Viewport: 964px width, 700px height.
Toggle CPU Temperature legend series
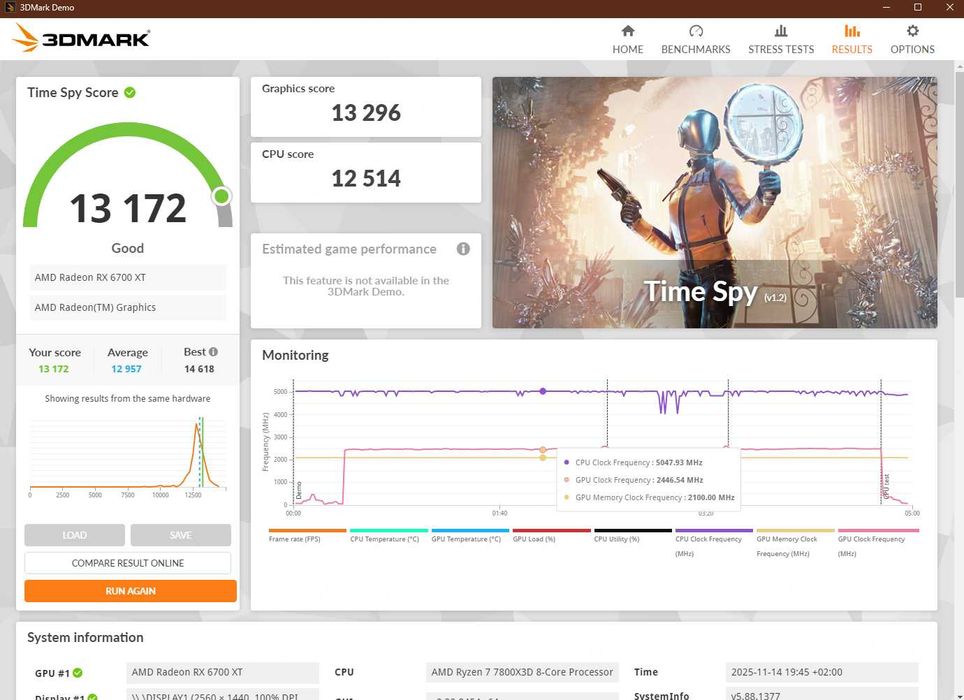(x=389, y=535)
